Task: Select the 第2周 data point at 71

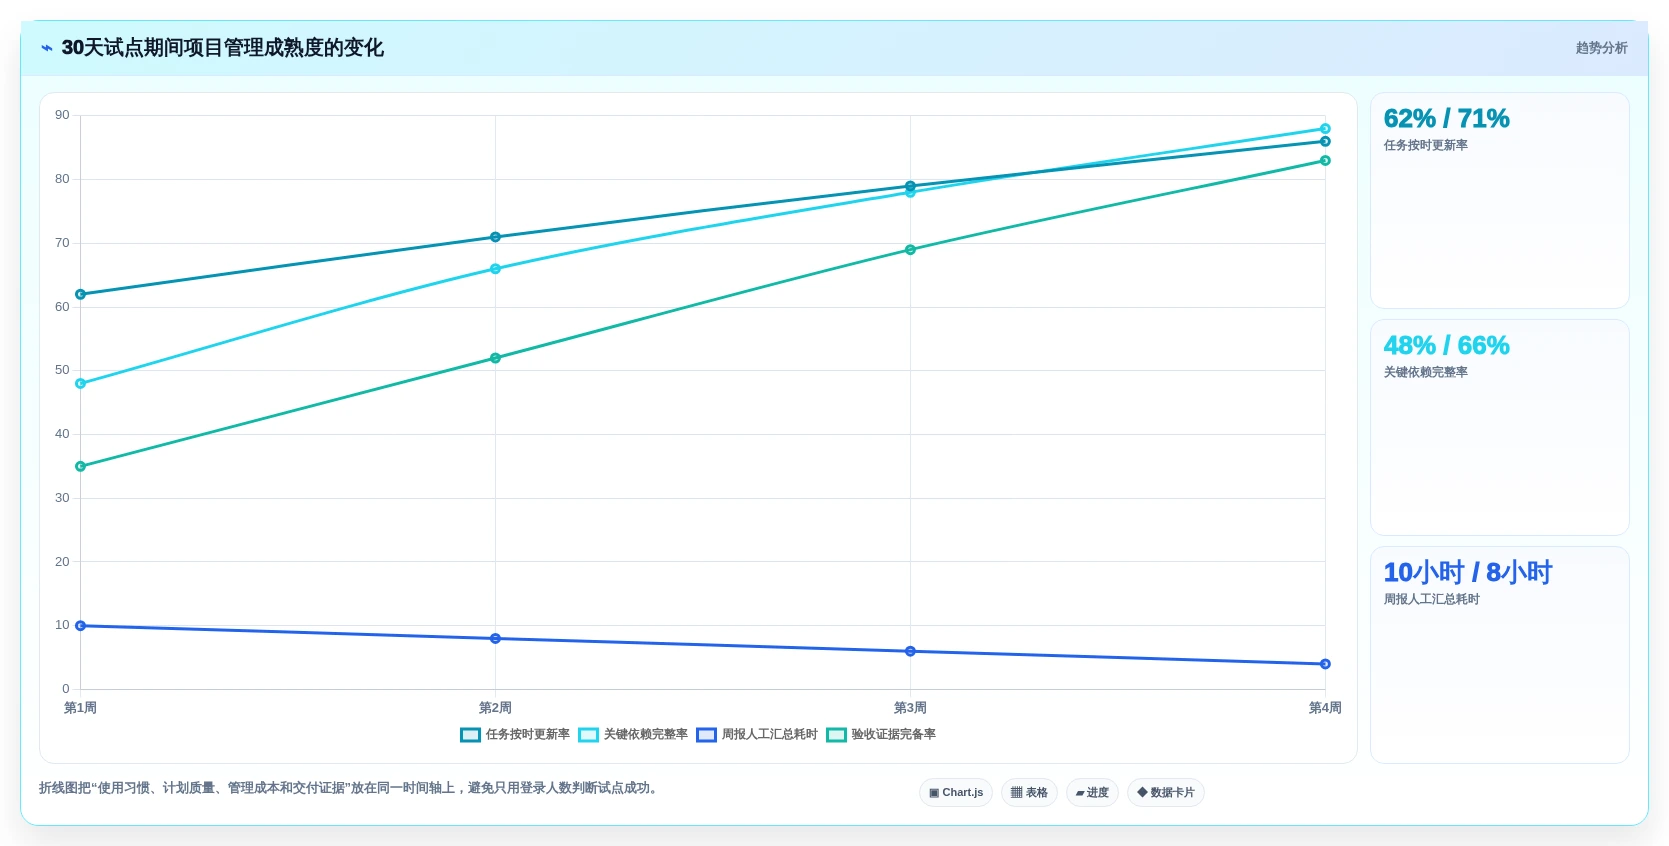Action: (x=495, y=237)
